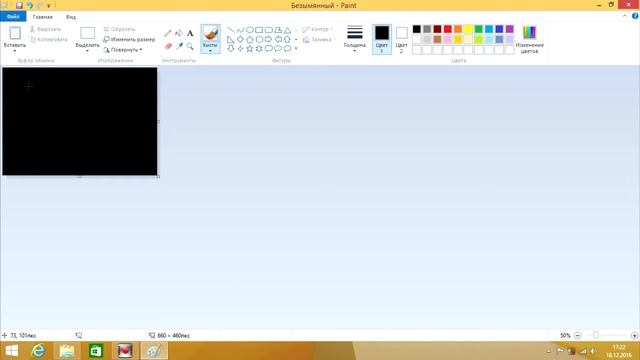Open the Выделить selection dropdown arrow
This screenshot has width=640, height=360.
tap(87, 51)
